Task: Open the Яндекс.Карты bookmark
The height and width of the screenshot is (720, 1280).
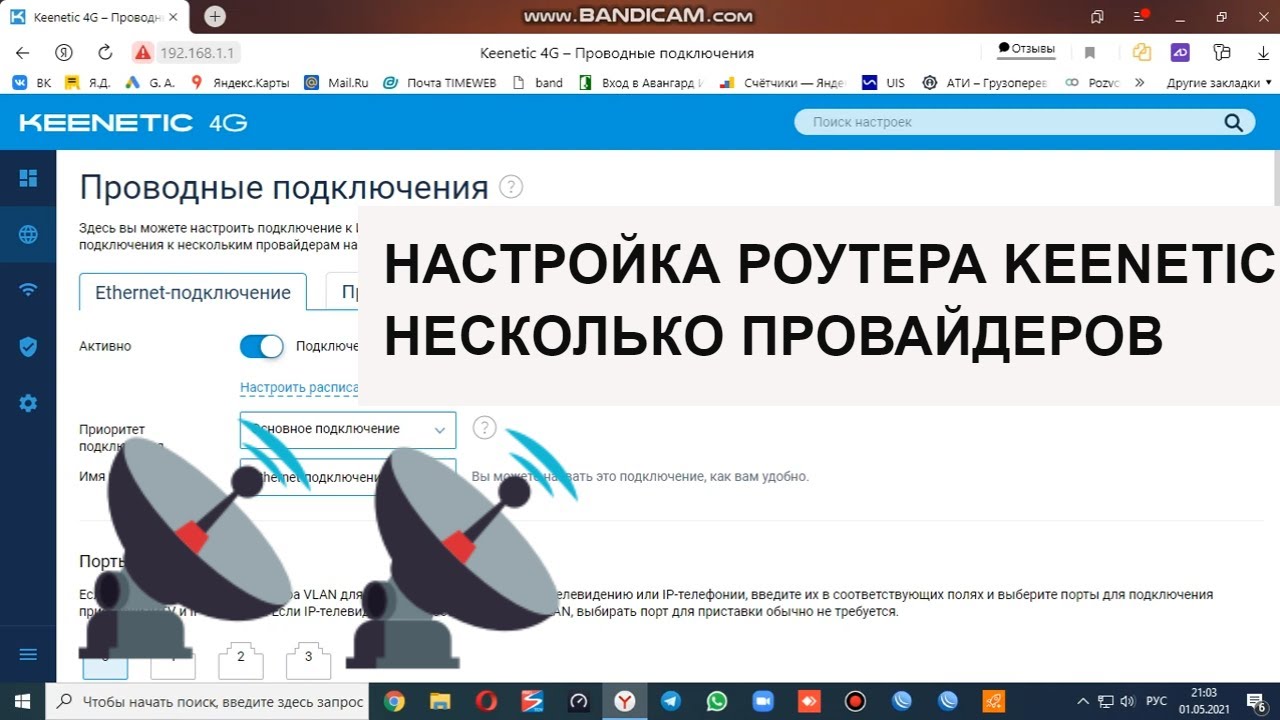Action: pos(239,83)
